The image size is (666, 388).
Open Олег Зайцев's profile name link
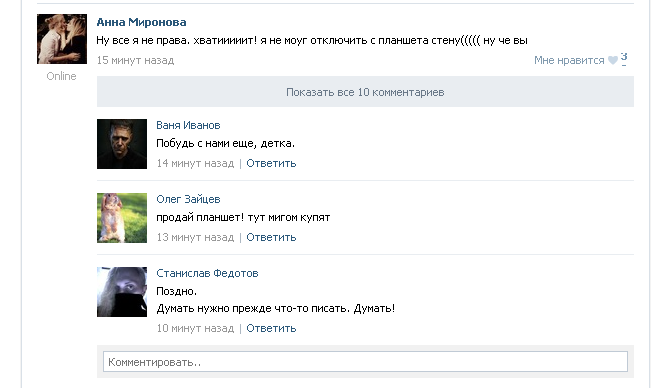[188, 199]
